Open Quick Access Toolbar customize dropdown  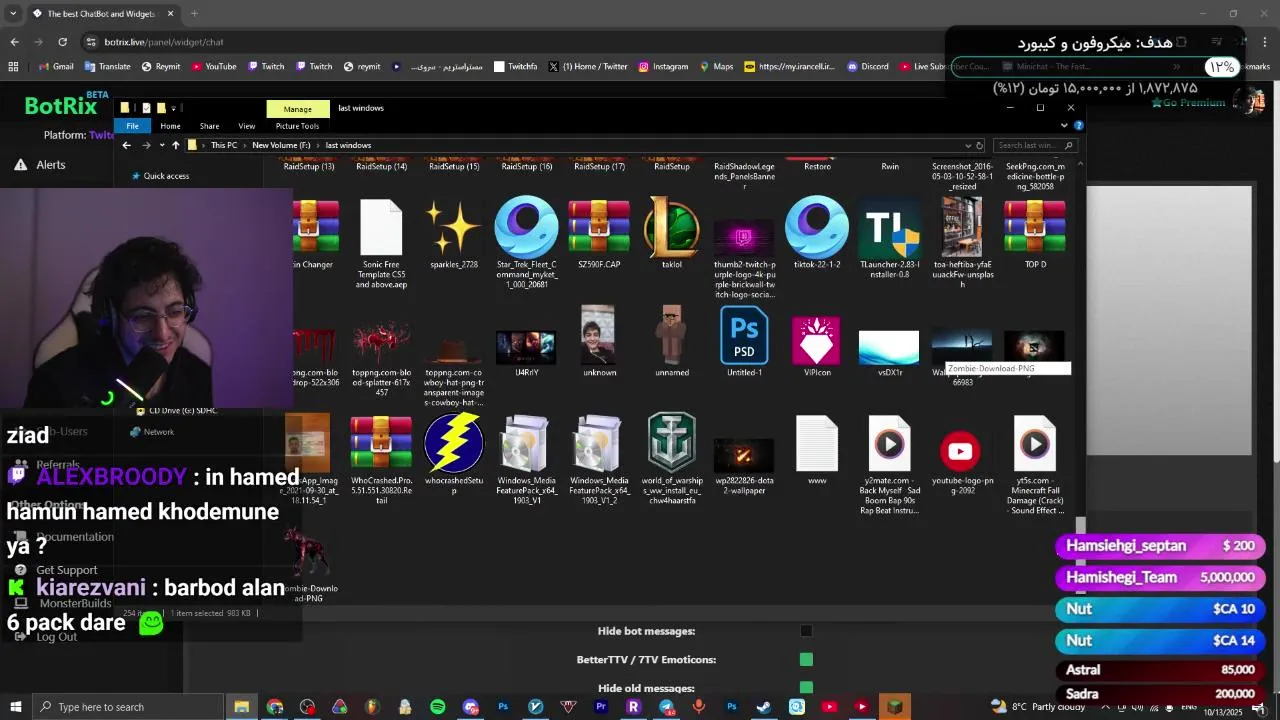(x=173, y=108)
